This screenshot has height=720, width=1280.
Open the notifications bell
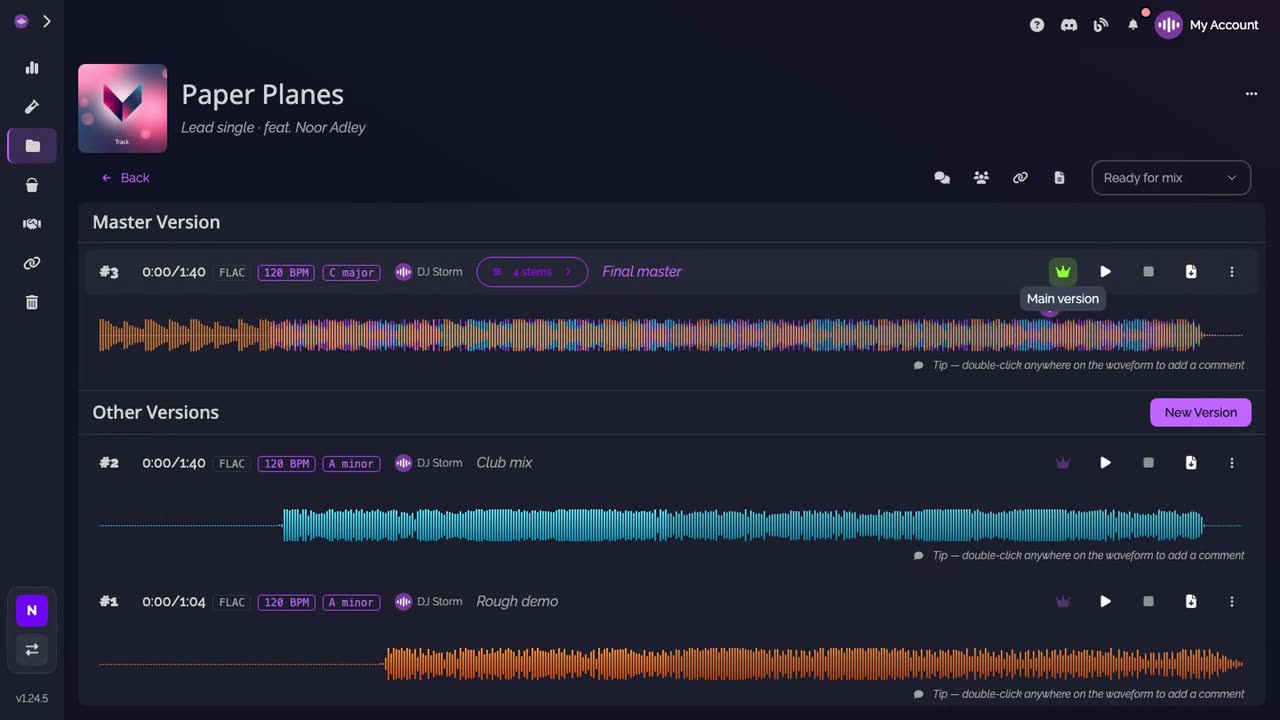pyautogui.click(x=1133, y=25)
